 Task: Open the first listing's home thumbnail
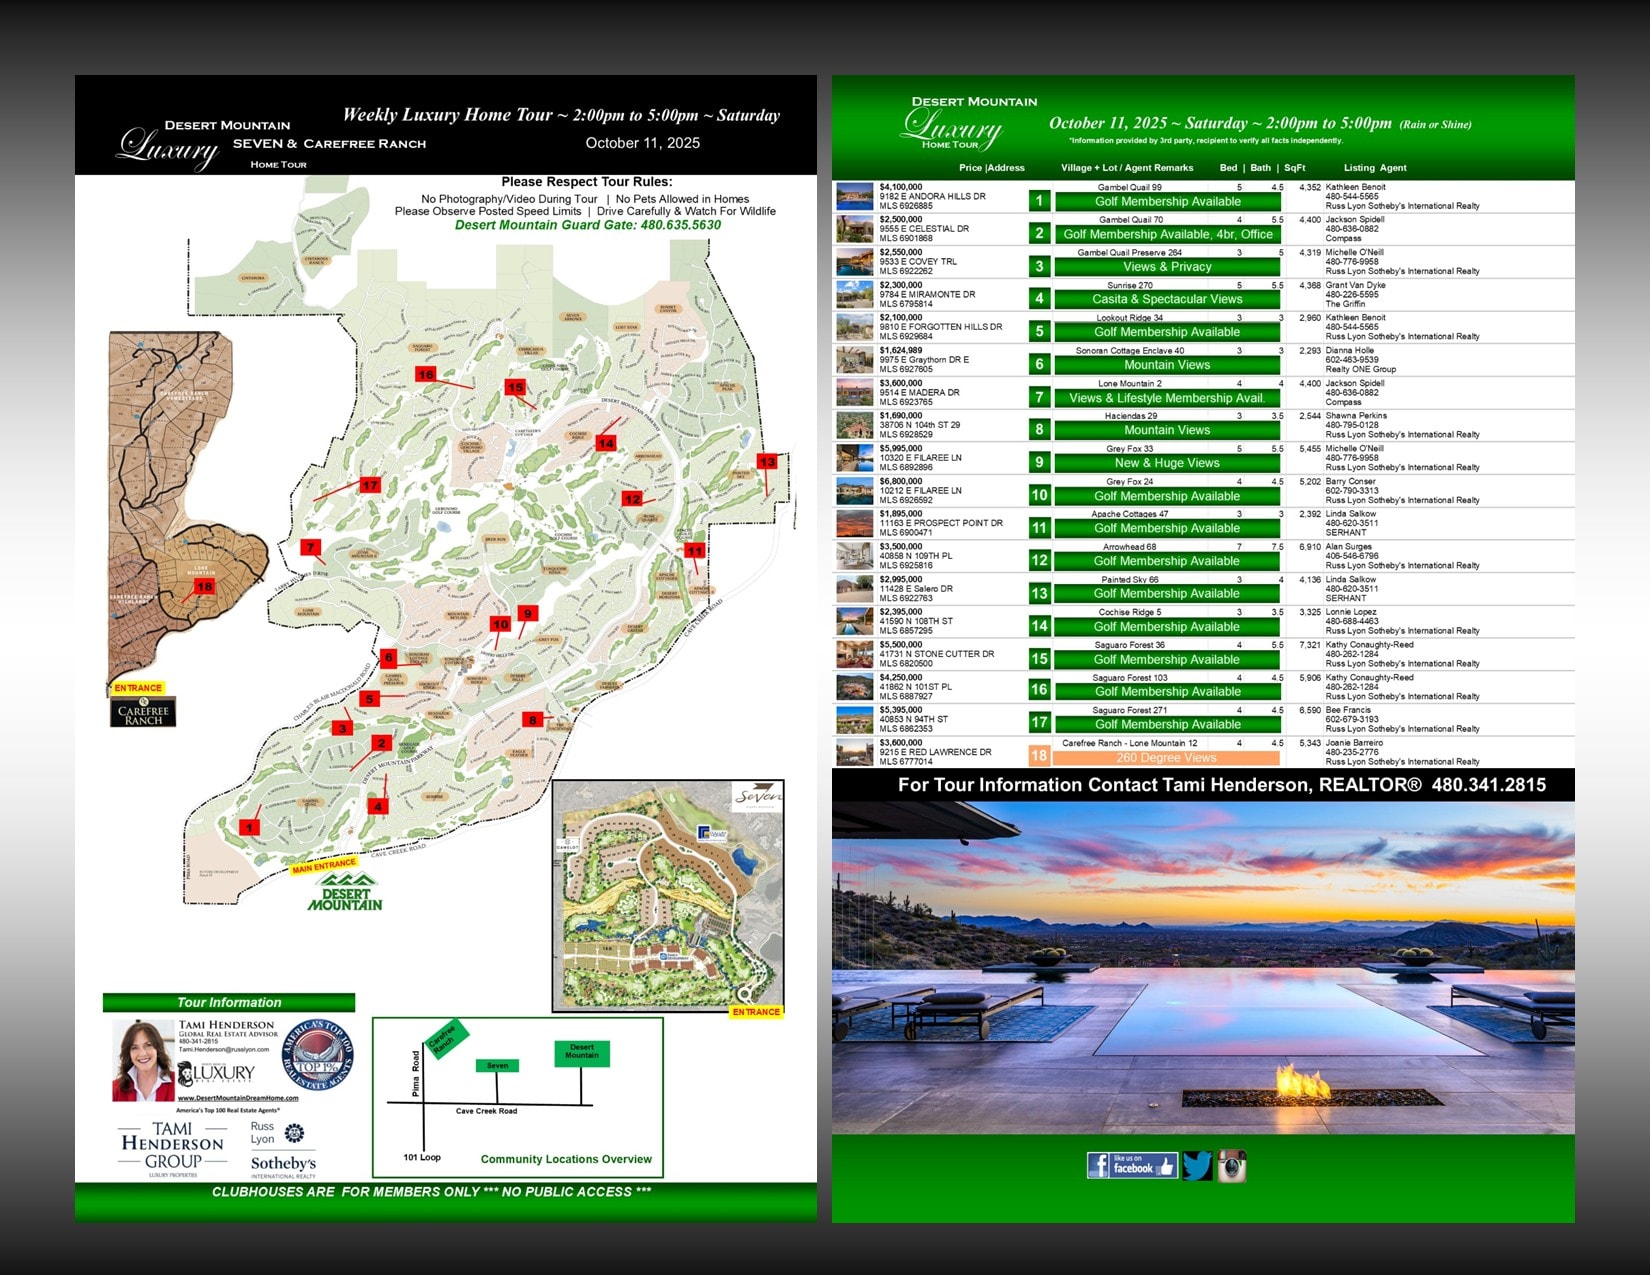point(855,196)
